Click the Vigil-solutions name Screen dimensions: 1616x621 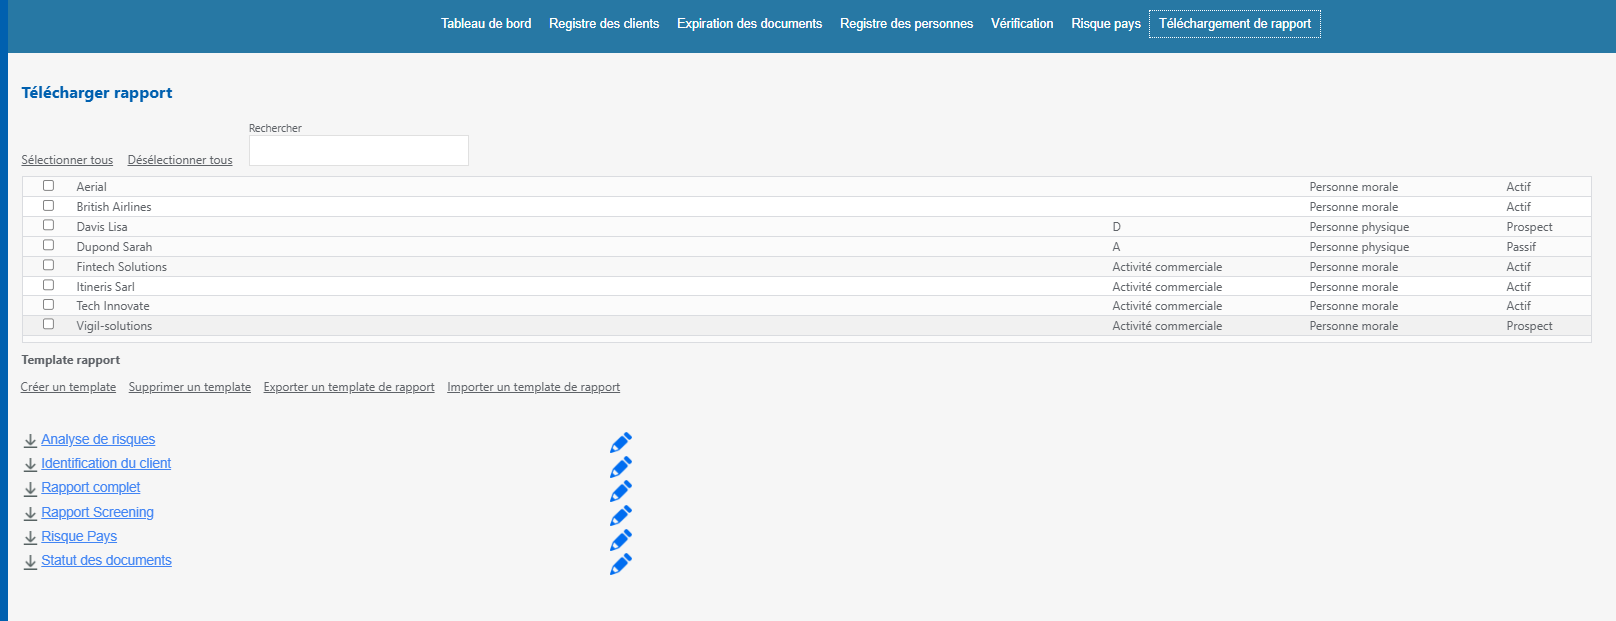coord(114,326)
